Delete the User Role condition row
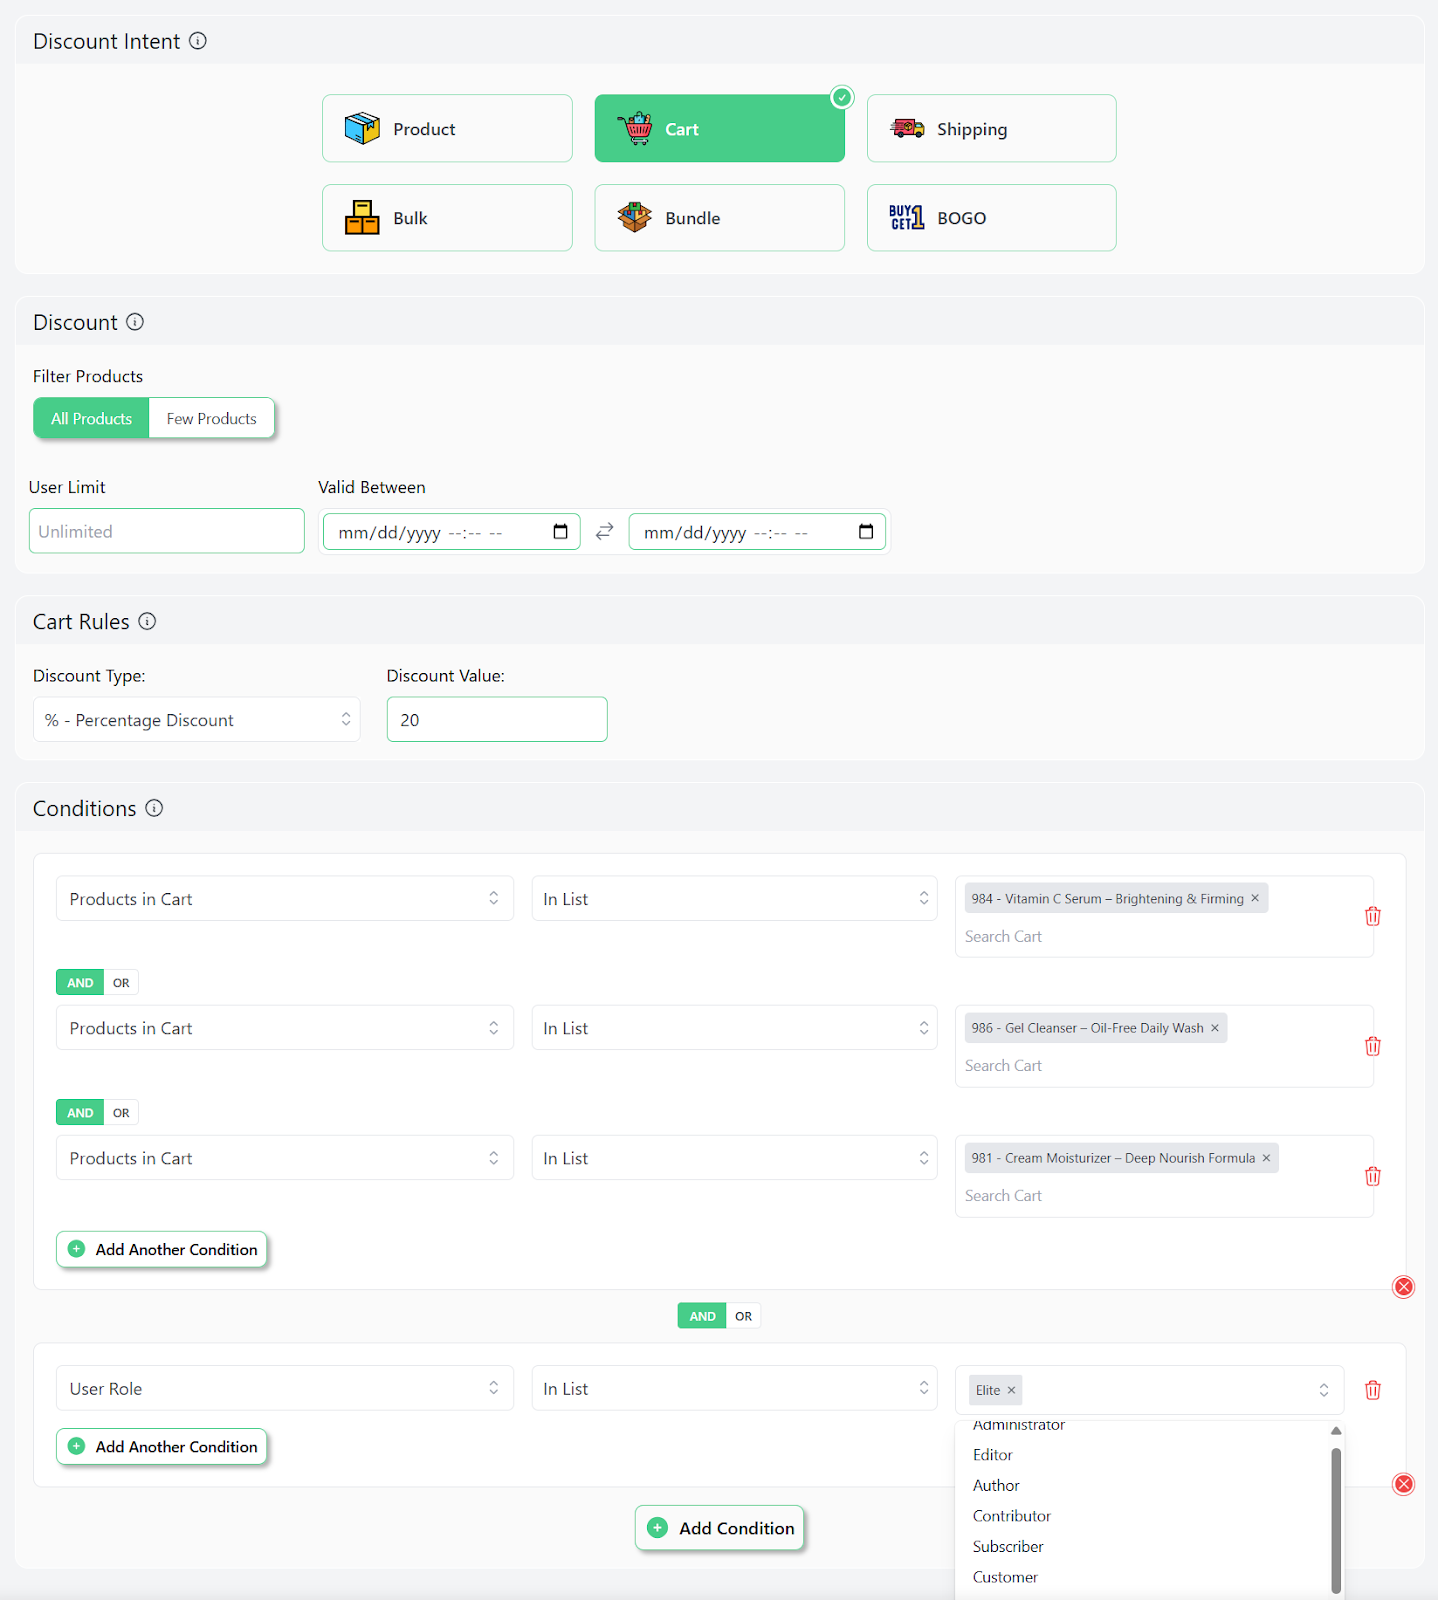Viewport: 1438px width, 1600px height. (x=1373, y=1390)
